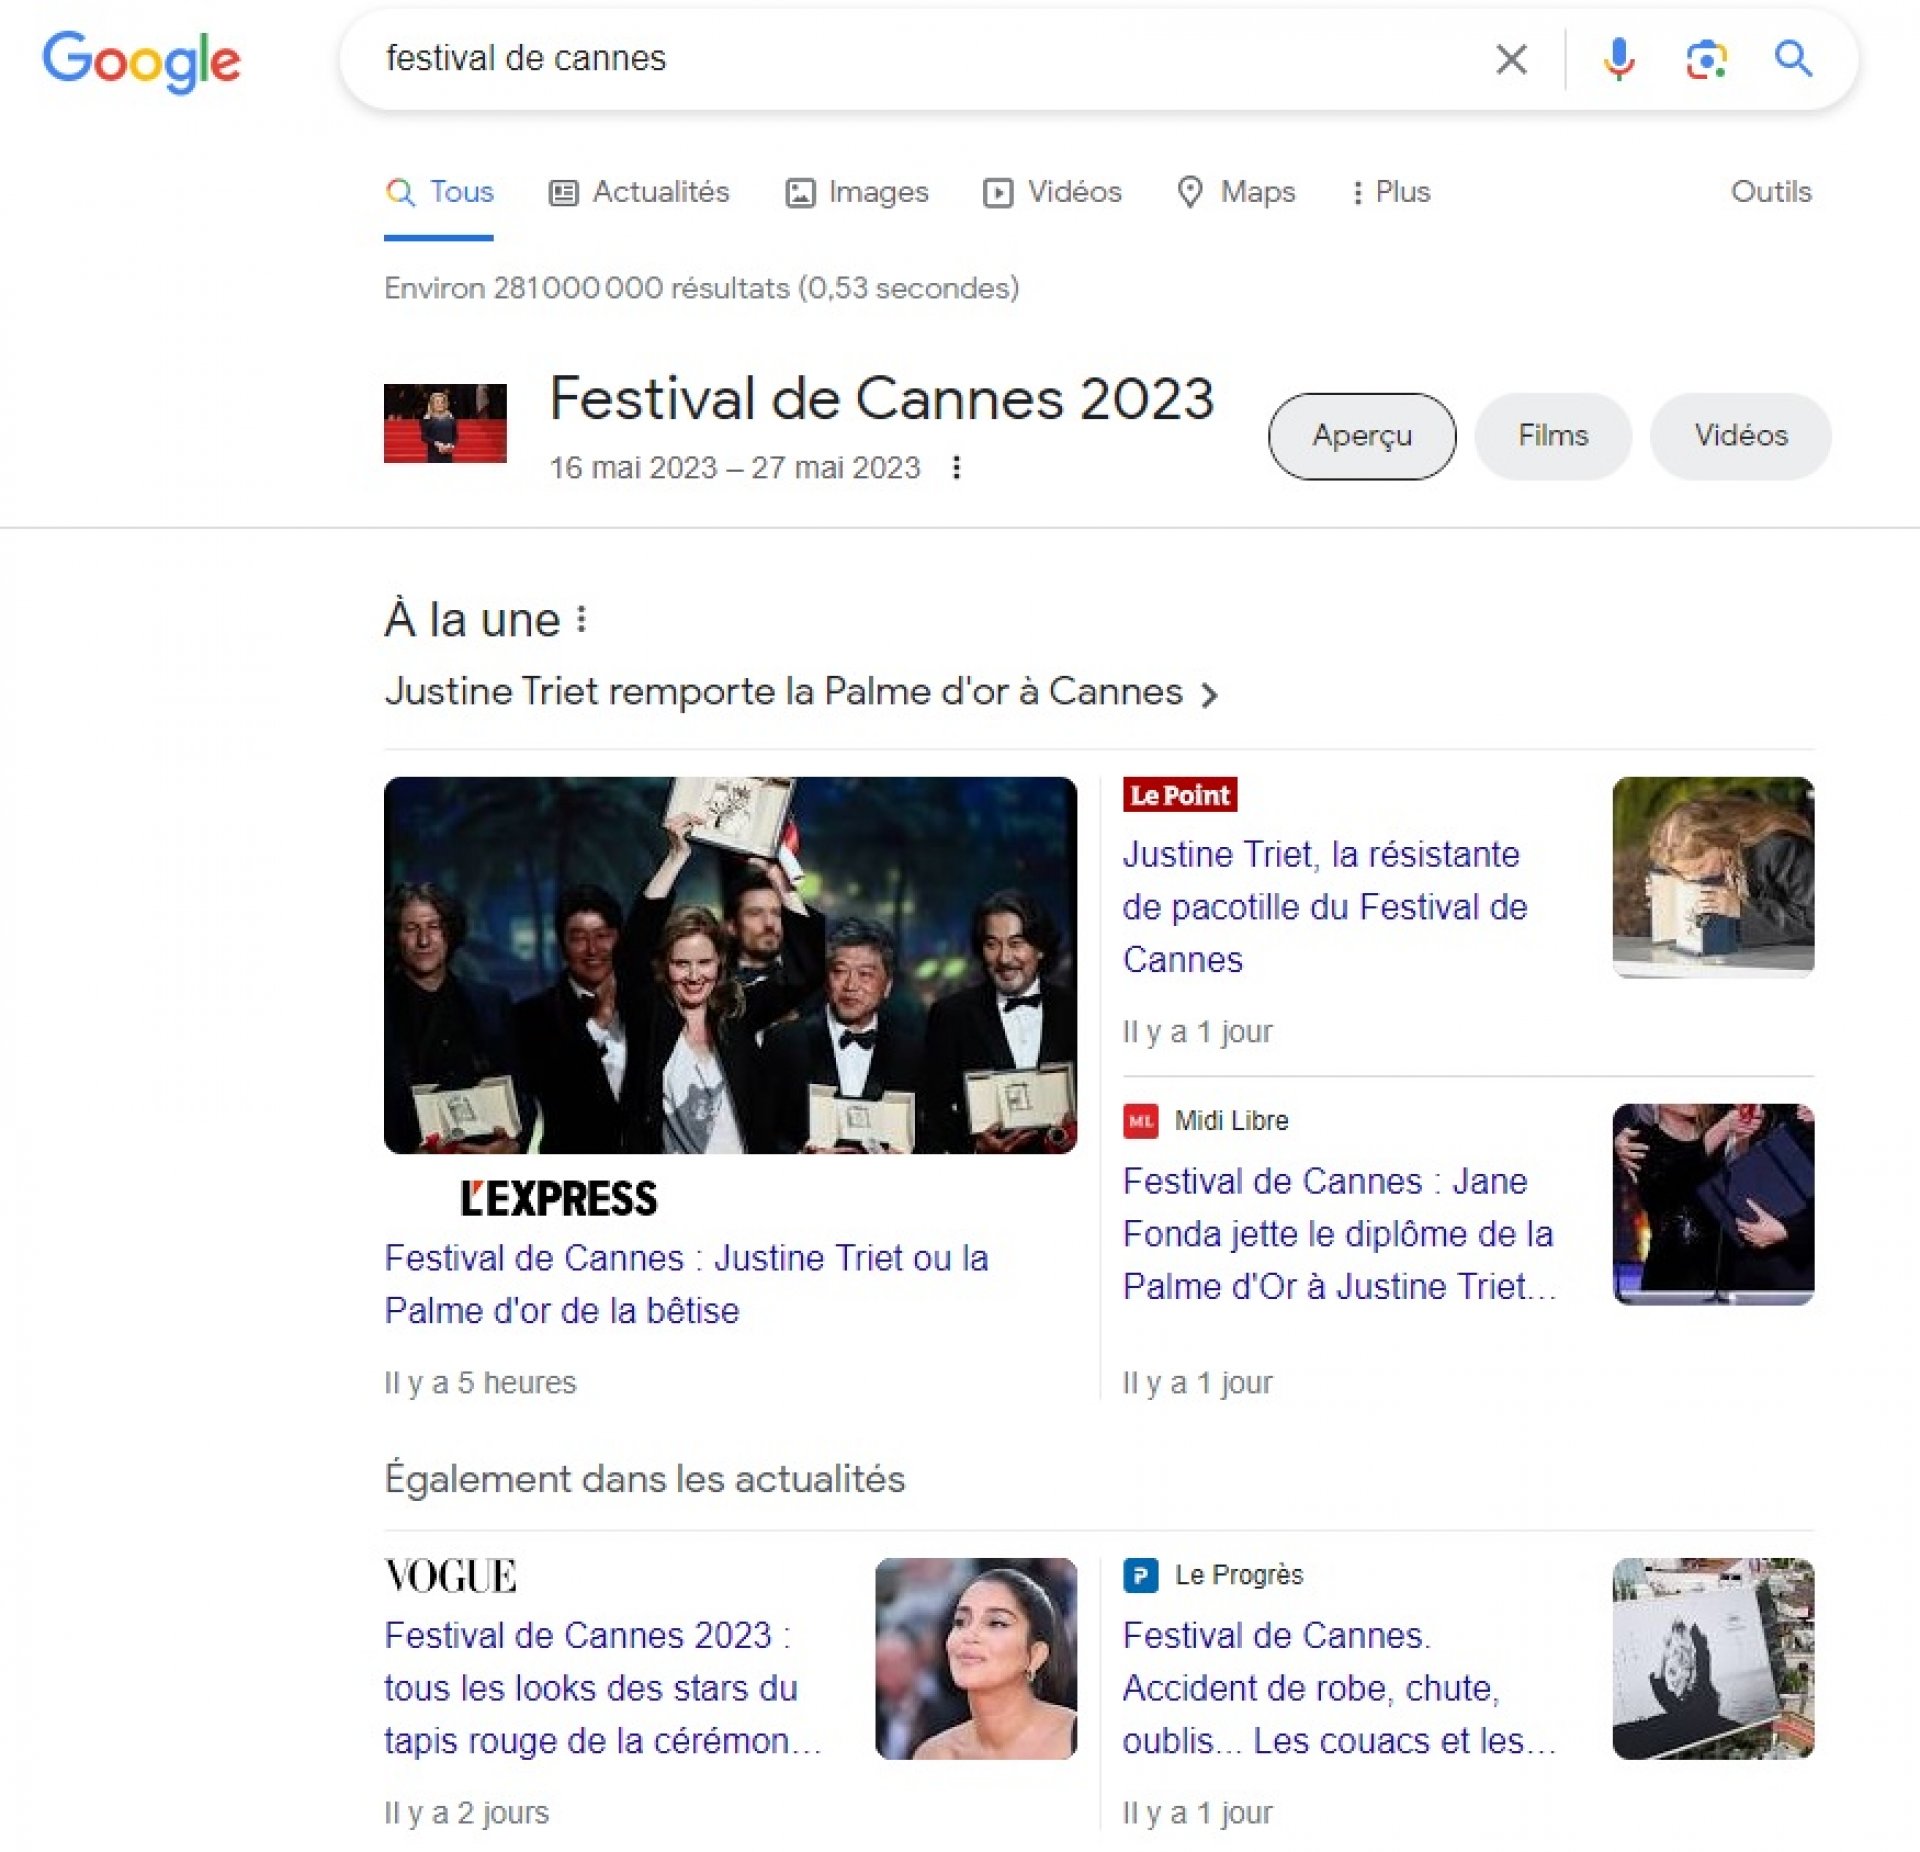Viewport: 1920px width, 1852px height.
Task: Click the Vogue red carpet portrait thumbnail
Action: tap(976, 1658)
